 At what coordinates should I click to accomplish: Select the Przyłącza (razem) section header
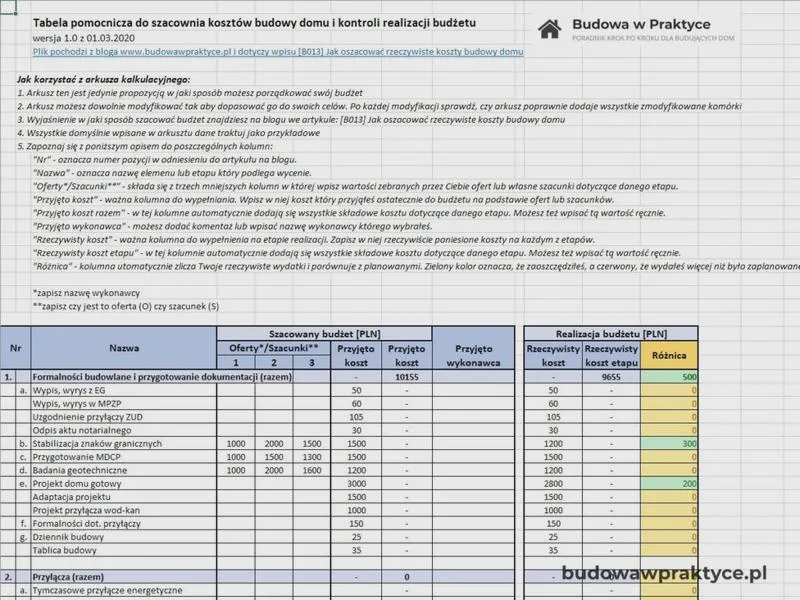68,577
